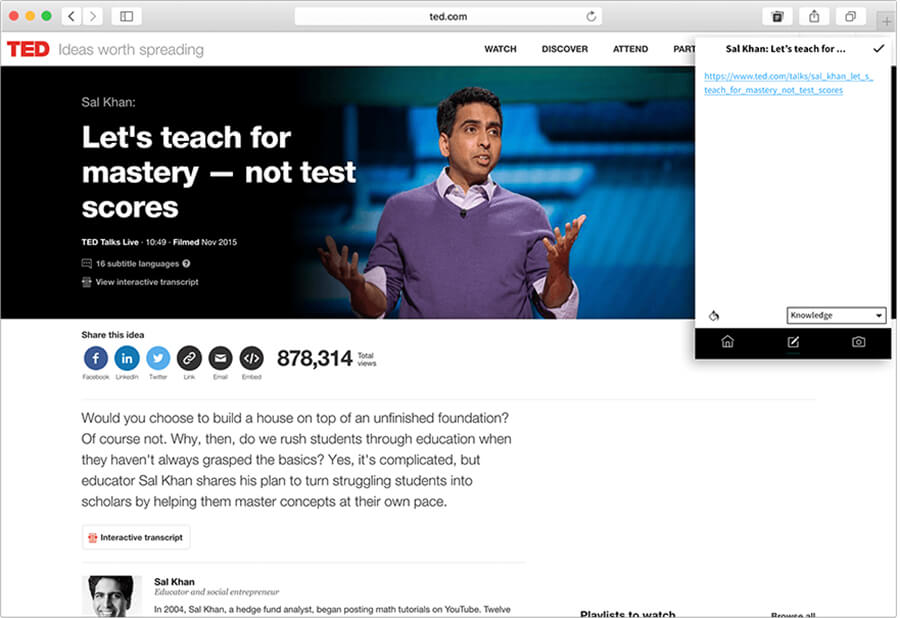Click the talk title Let's teach for mastery

point(219,172)
